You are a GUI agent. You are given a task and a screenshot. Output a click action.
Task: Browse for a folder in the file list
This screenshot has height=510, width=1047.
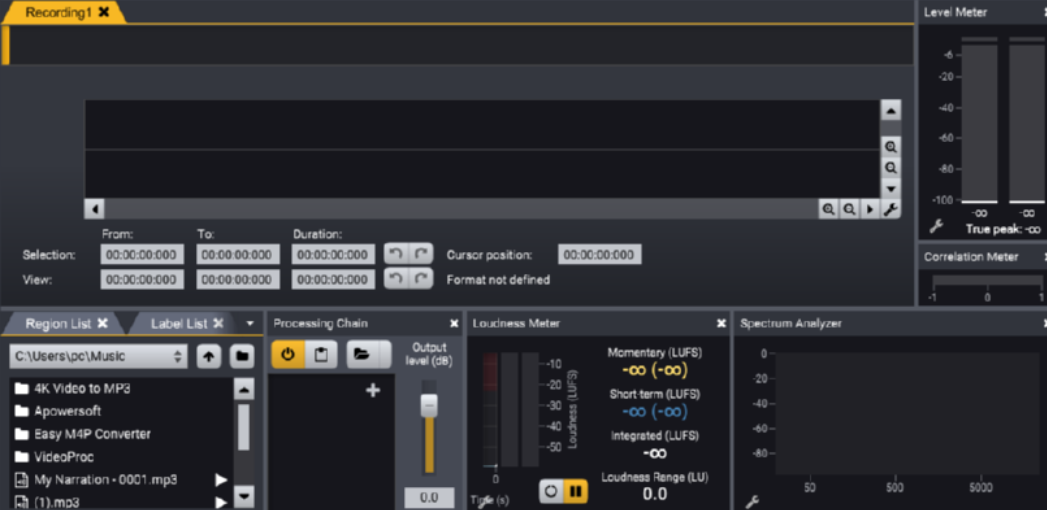tap(242, 356)
